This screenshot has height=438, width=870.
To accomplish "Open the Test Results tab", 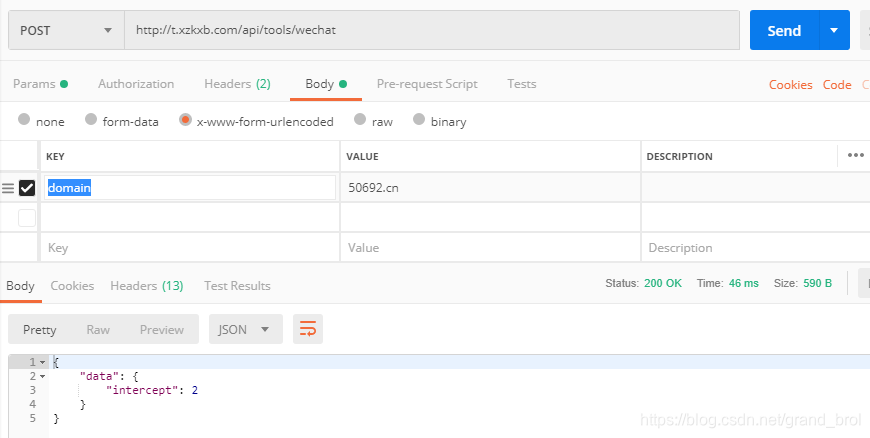I will click(237, 286).
